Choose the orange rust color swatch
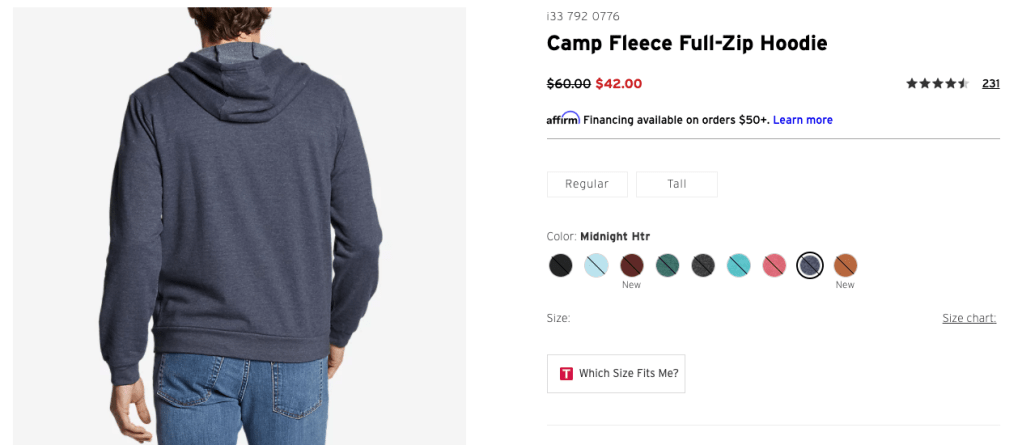The width and height of the screenshot is (1022, 445). point(845,265)
